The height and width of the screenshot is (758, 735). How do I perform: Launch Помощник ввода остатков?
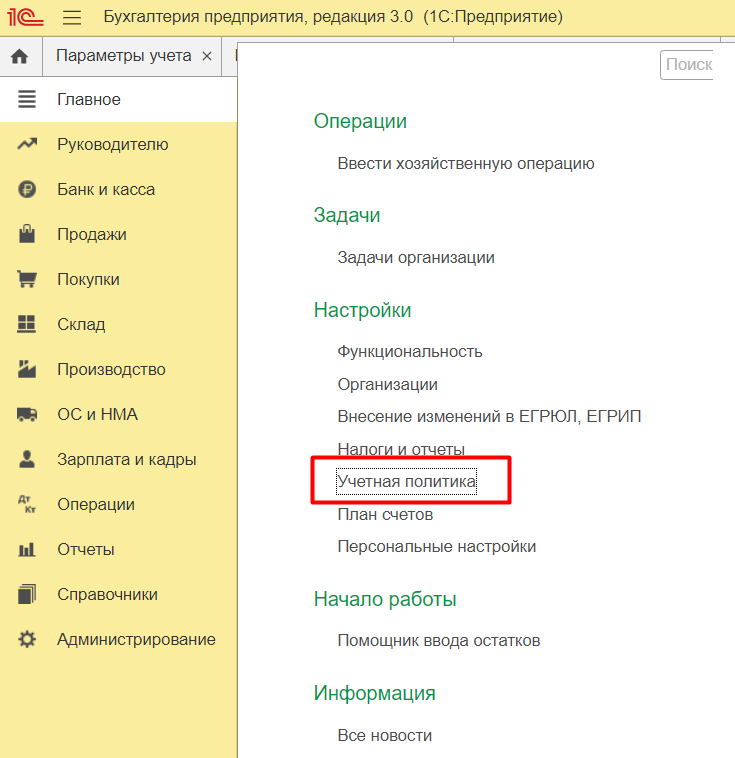439,640
